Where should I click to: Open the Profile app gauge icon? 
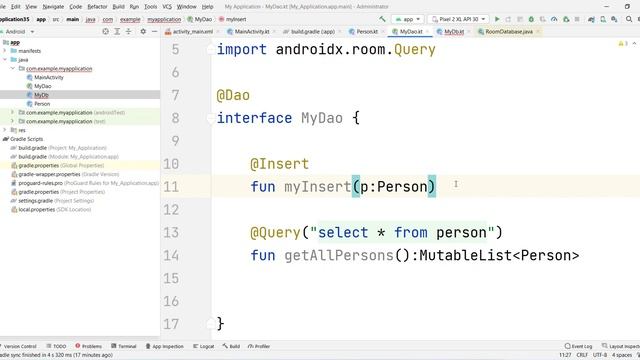click(554, 19)
